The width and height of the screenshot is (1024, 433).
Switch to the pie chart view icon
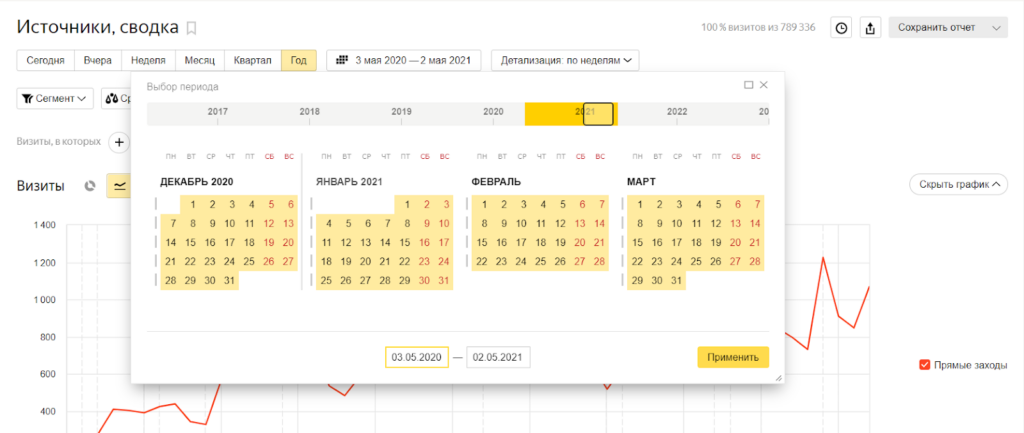(90, 186)
